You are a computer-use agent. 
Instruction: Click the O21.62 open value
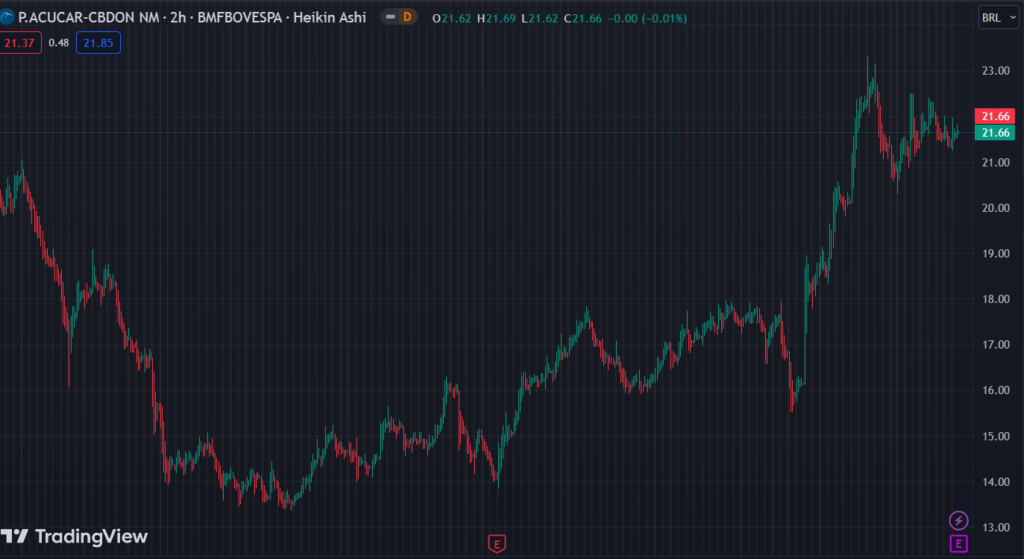pyautogui.click(x=451, y=18)
